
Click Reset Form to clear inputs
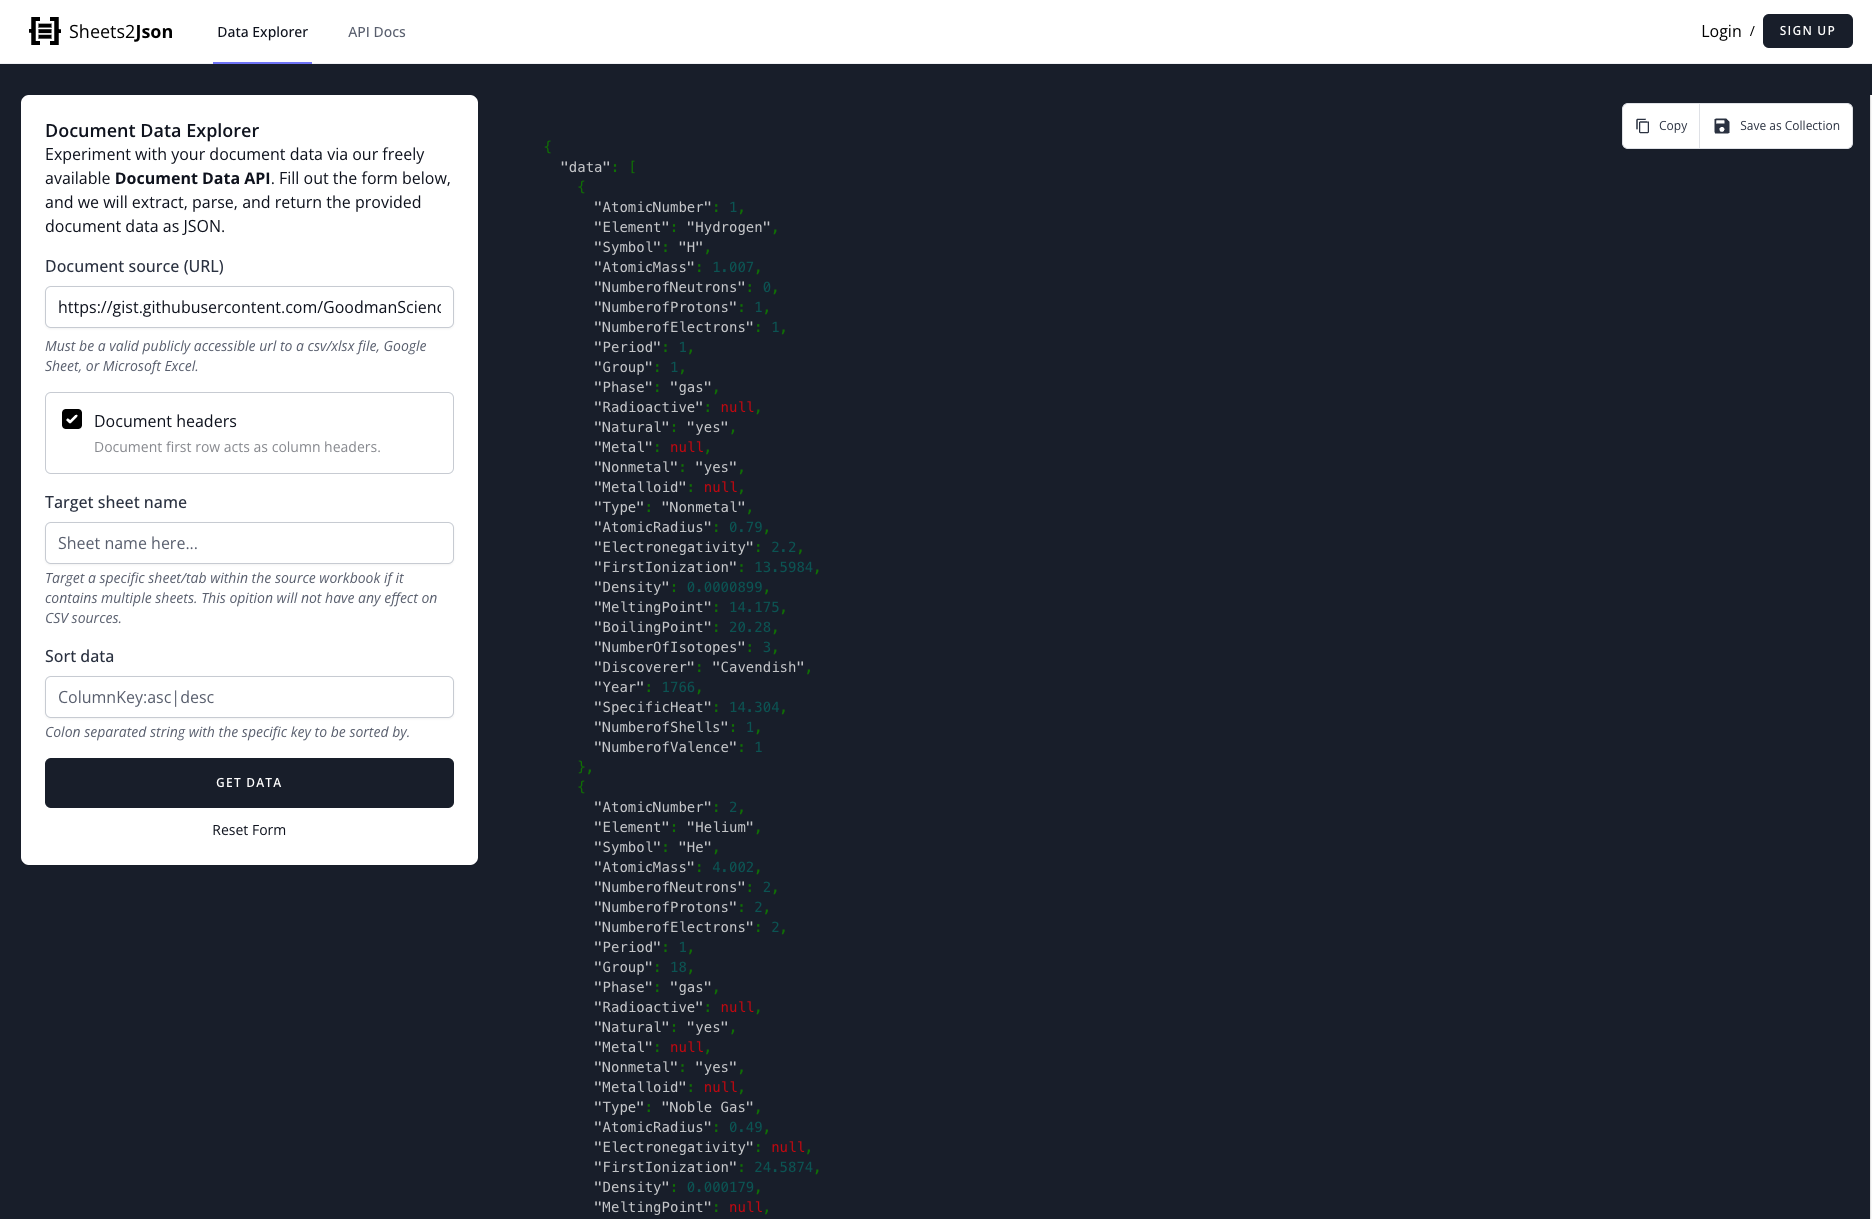click(248, 829)
